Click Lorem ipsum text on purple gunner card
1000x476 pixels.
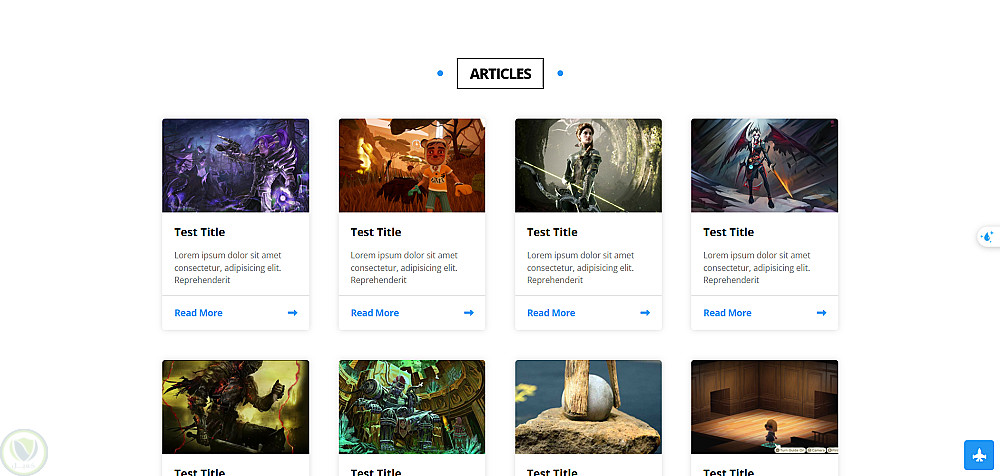(x=228, y=267)
